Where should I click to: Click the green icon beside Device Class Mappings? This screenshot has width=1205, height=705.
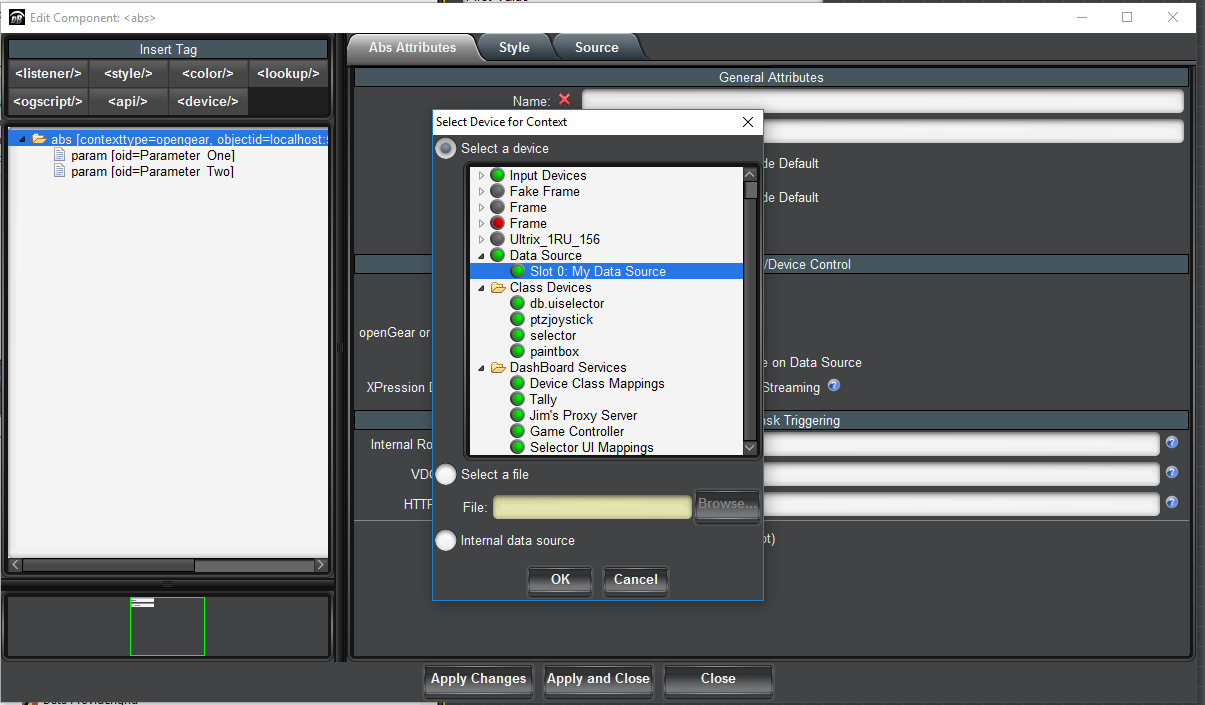click(517, 383)
